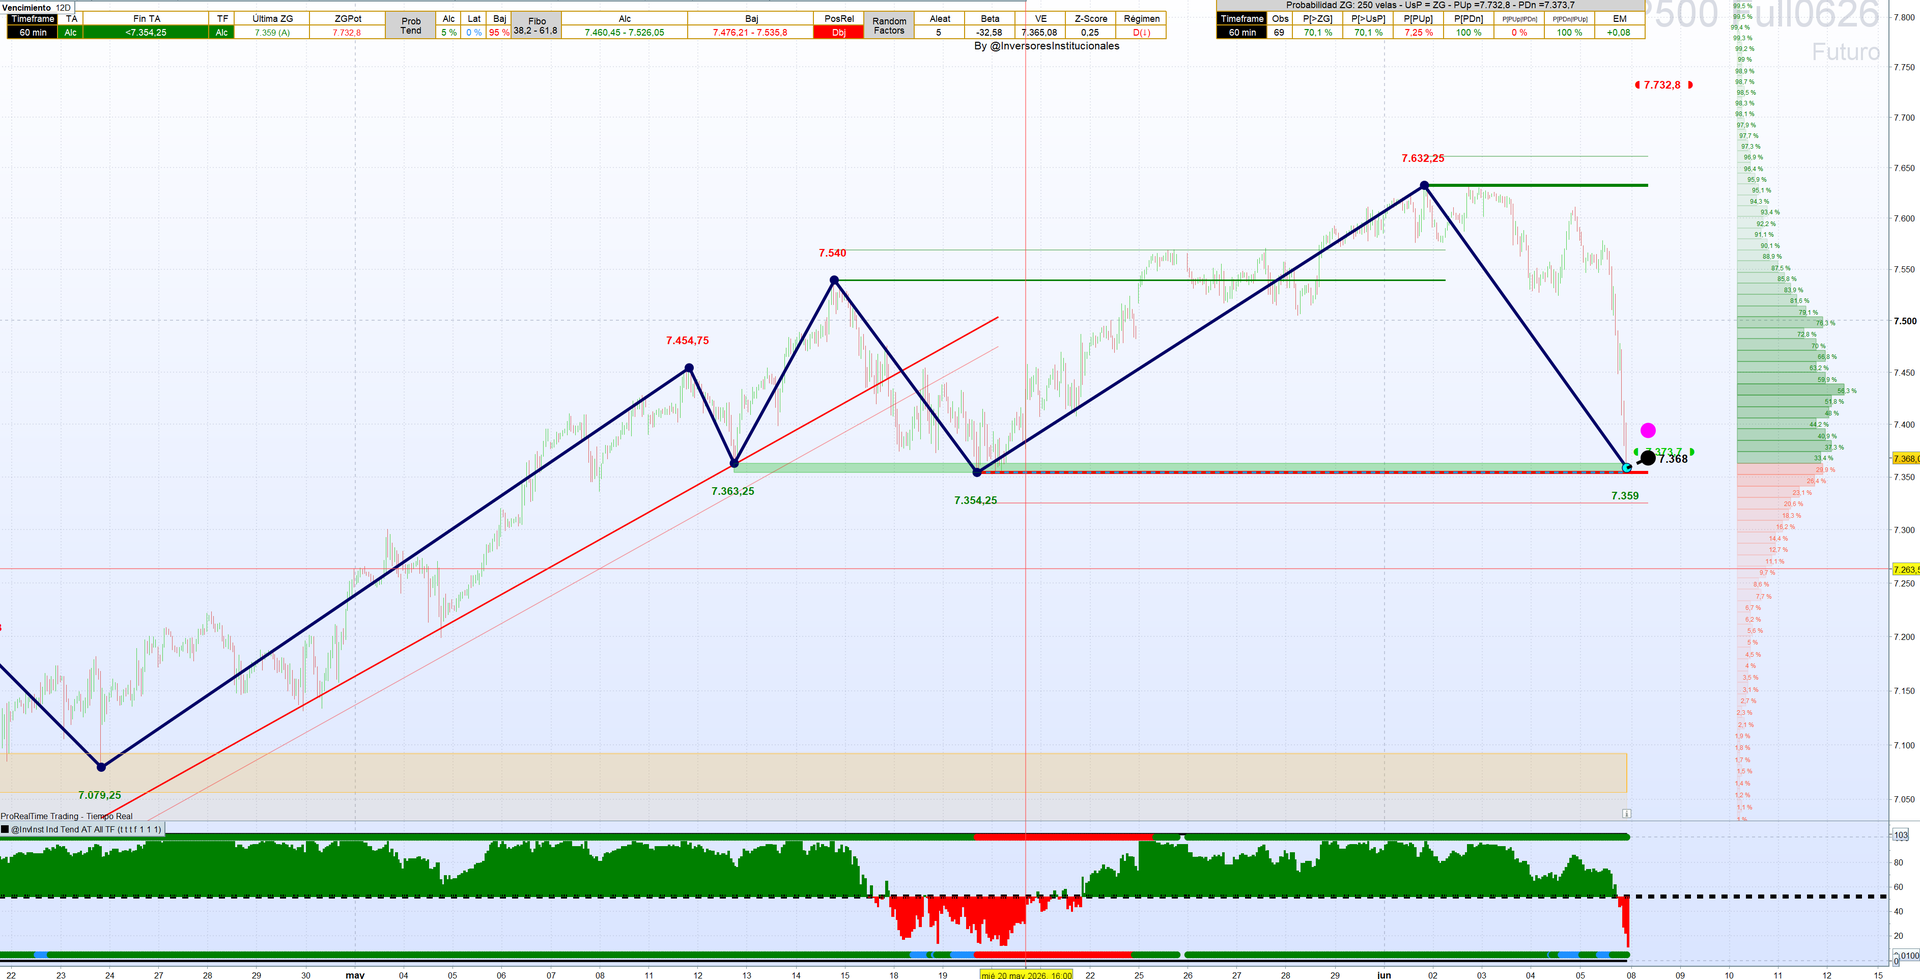Open the InvInst Ind Tend AT All TF indicator label
The height and width of the screenshot is (979, 1920).
click(x=86, y=829)
